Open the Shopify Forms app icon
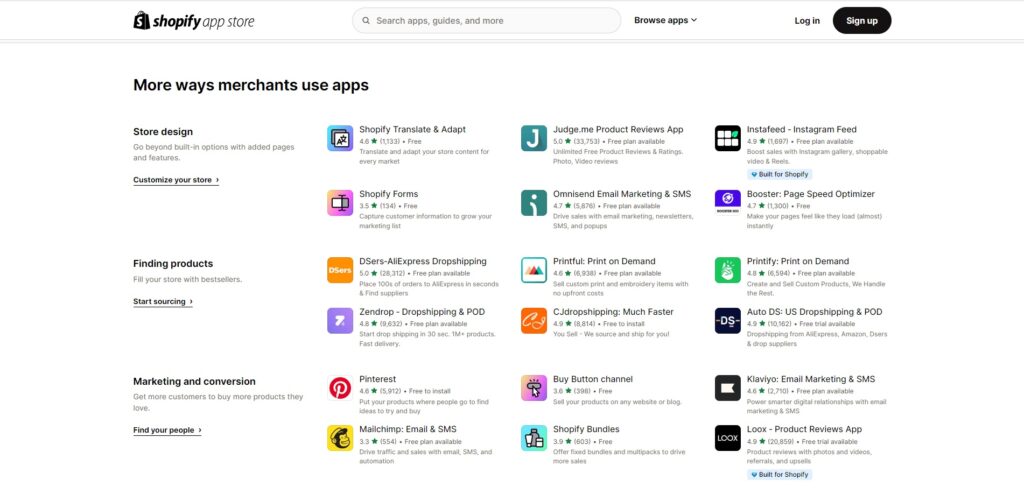Image resolution: width=1024 pixels, height=494 pixels. (340, 203)
